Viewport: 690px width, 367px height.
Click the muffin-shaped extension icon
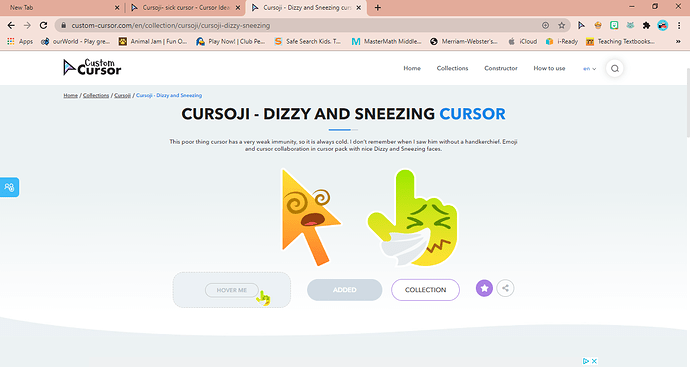[x=598, y=26]
